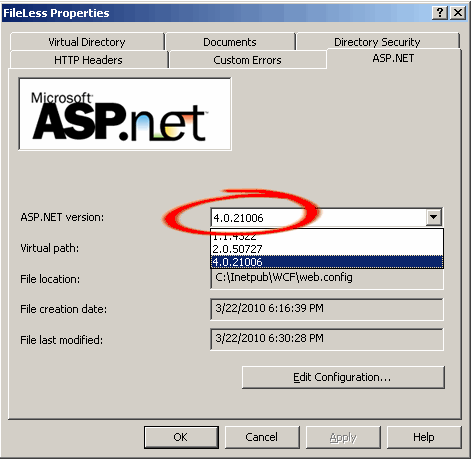The height and width of the screenshot is (459, 471).
Task: Open the Custom Errors tab
Action: click(247, 60)
